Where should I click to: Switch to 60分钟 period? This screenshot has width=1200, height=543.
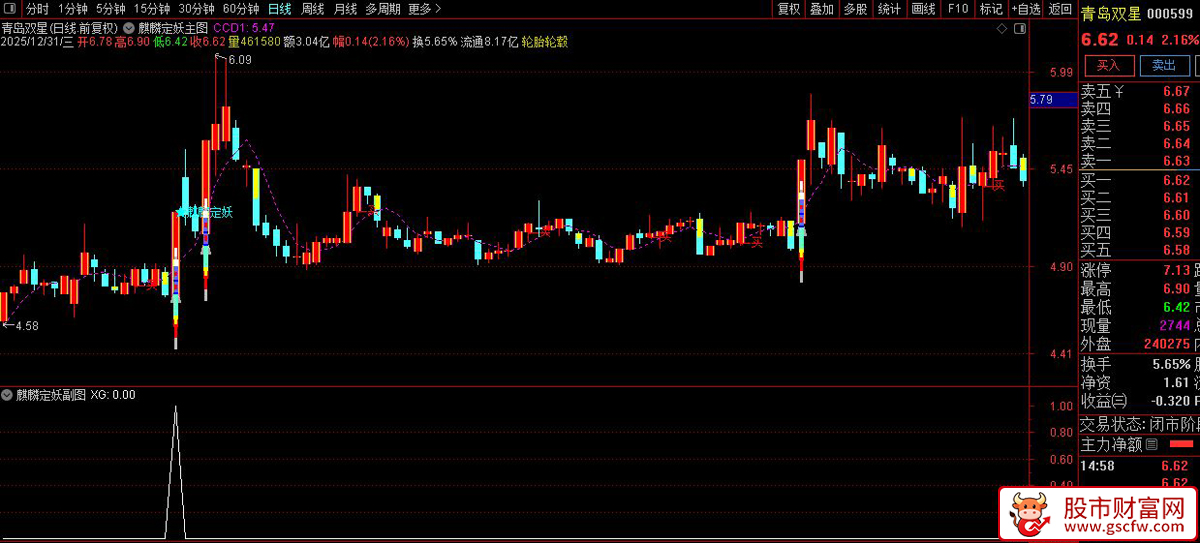point(241,9)
